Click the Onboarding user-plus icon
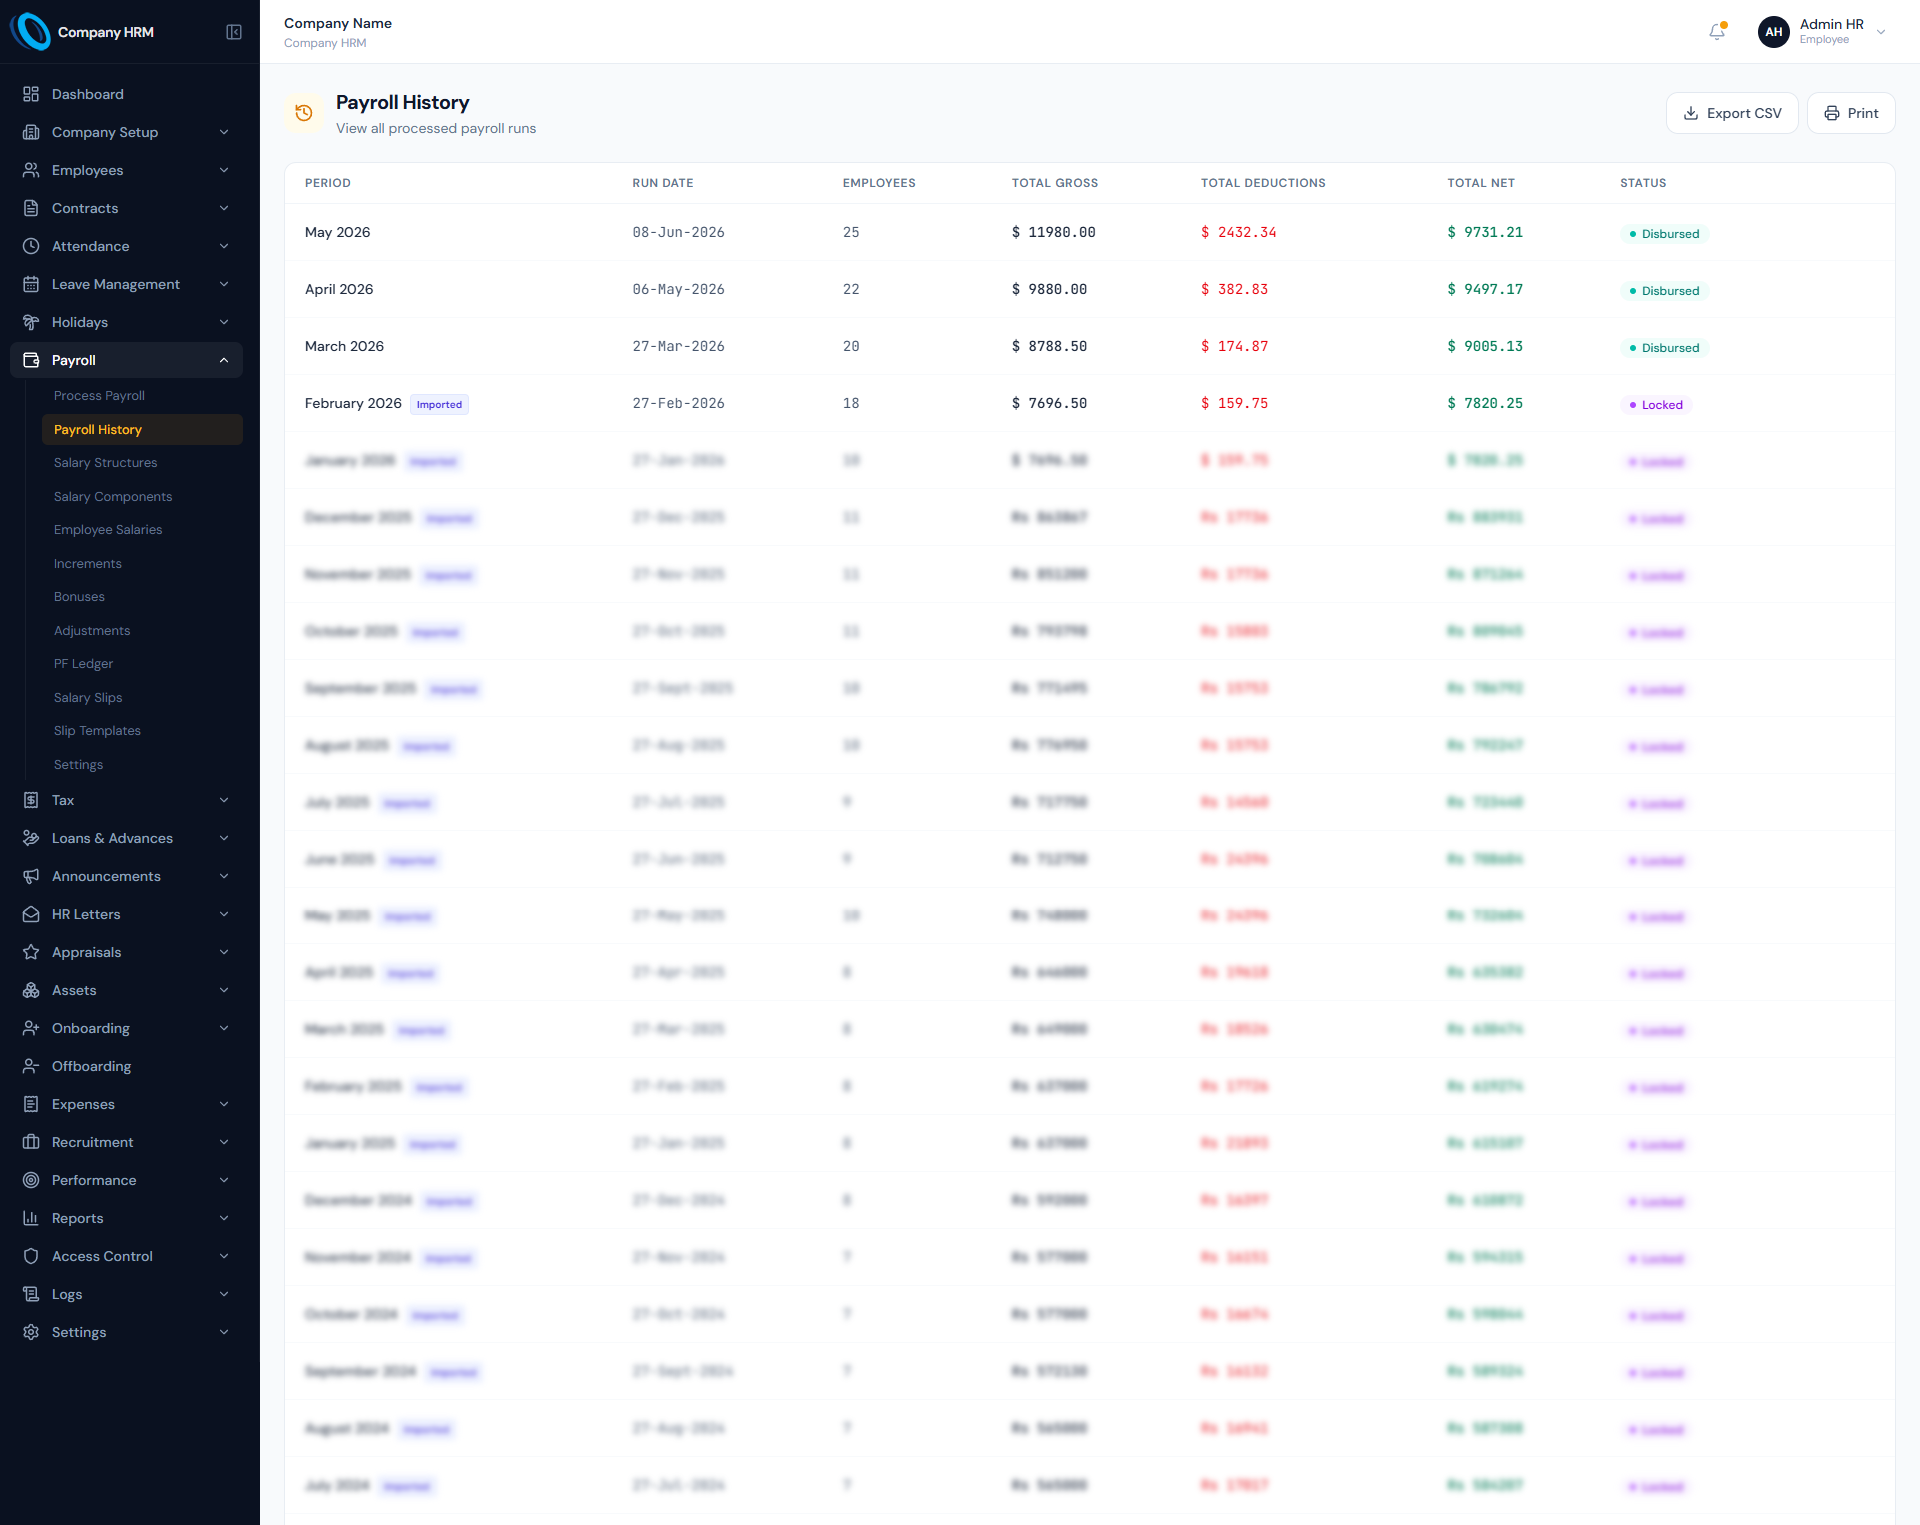This screenshot has height=1525, width=1920. click(31, 1028)
